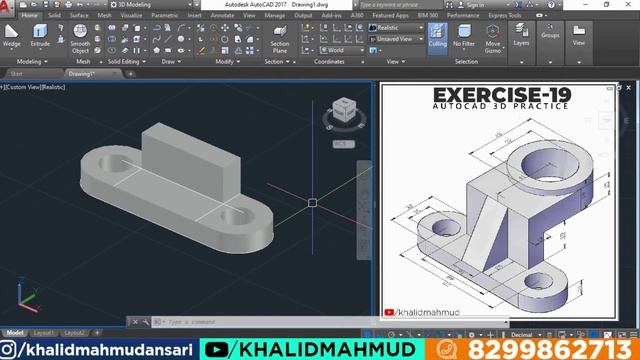Open the Express Tools ribbon tab
Image resolution: width=640 pixels, height=360 pixels.
point(505,16)
